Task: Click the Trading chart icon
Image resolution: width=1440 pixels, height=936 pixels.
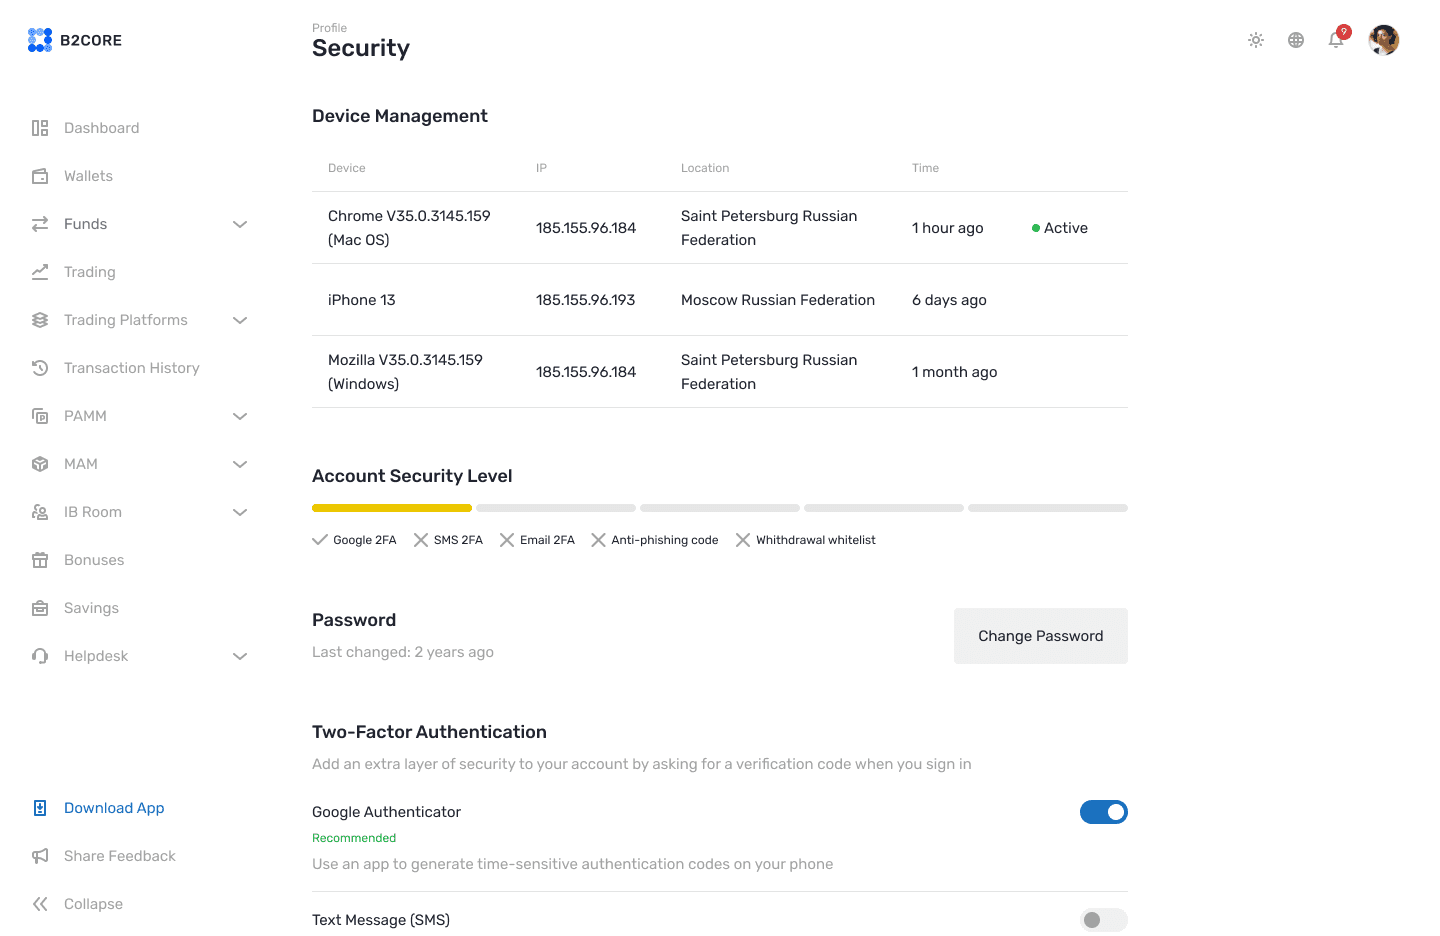Action: pyautogui.click(x=39, y=271)
